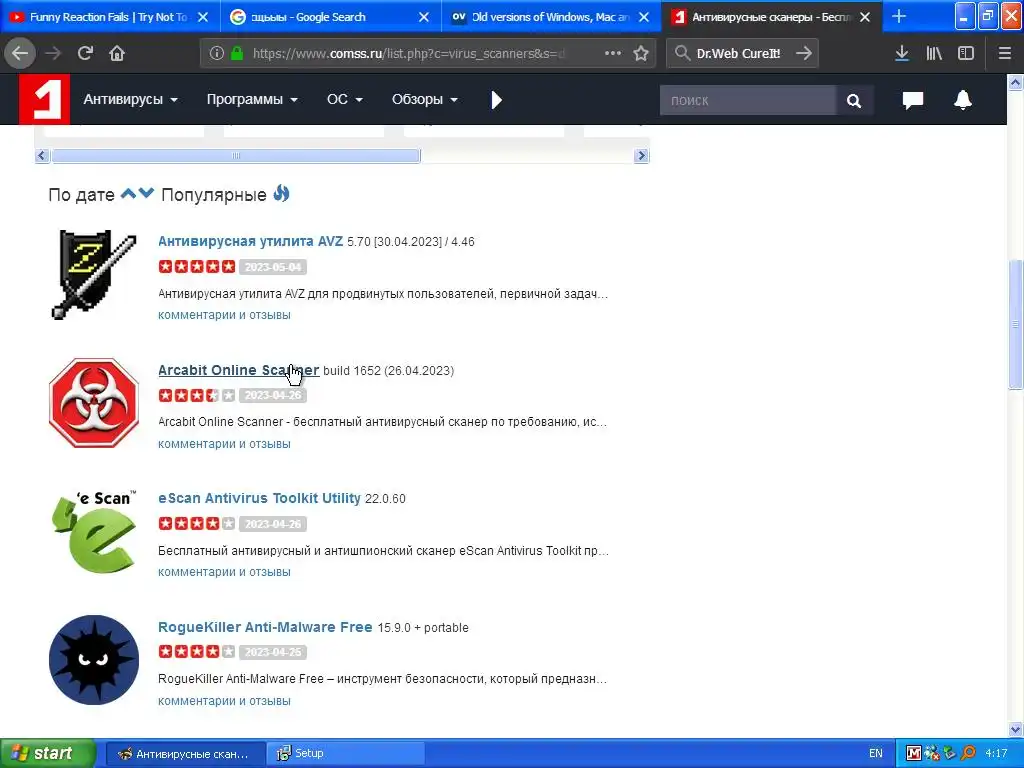Click the eScan green logo thumbnail

coord(94,532)
